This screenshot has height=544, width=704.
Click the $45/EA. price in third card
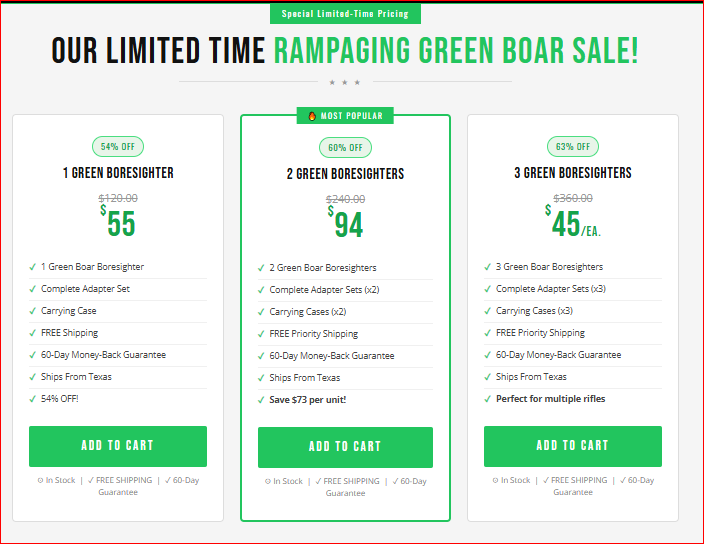(572, 222)
